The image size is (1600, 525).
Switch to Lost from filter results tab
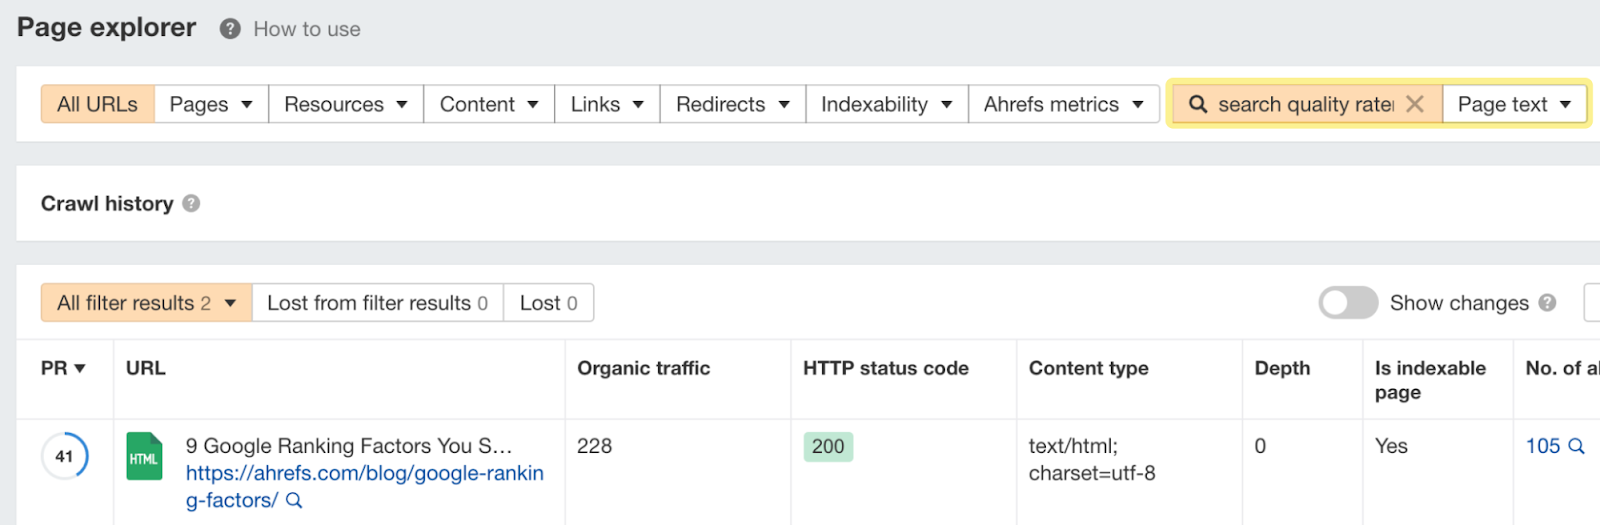point(377,303)
